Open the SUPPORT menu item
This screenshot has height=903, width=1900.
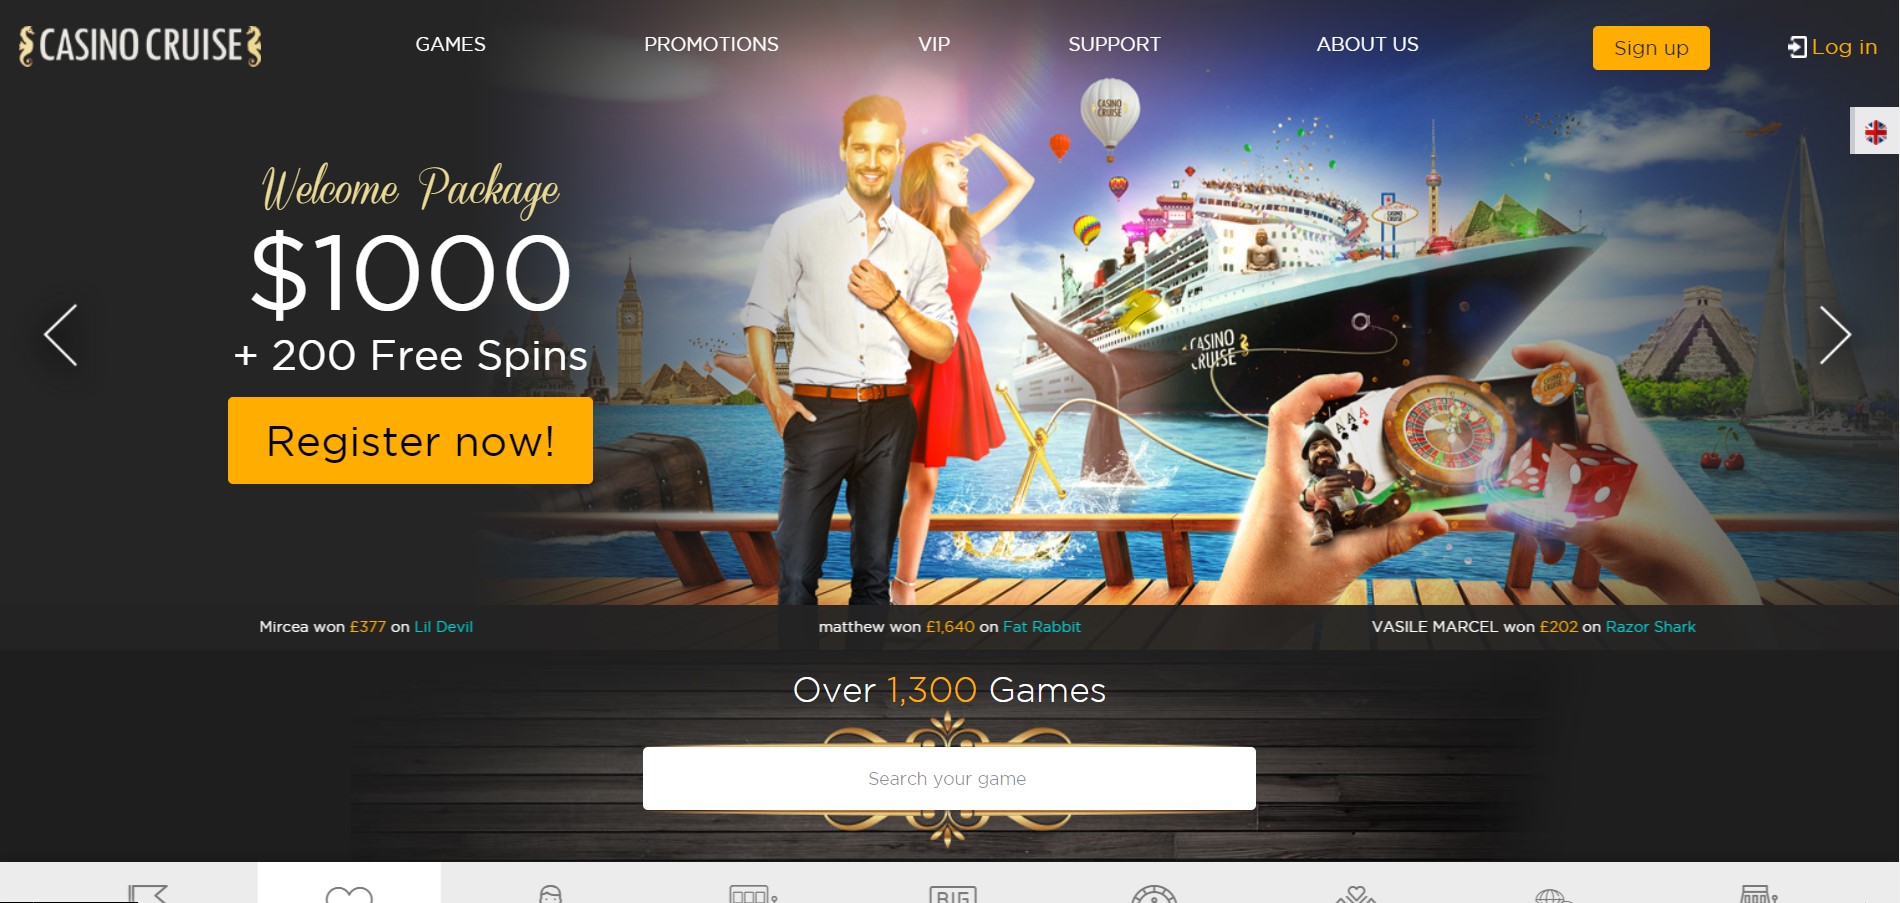click(1114, 44)
